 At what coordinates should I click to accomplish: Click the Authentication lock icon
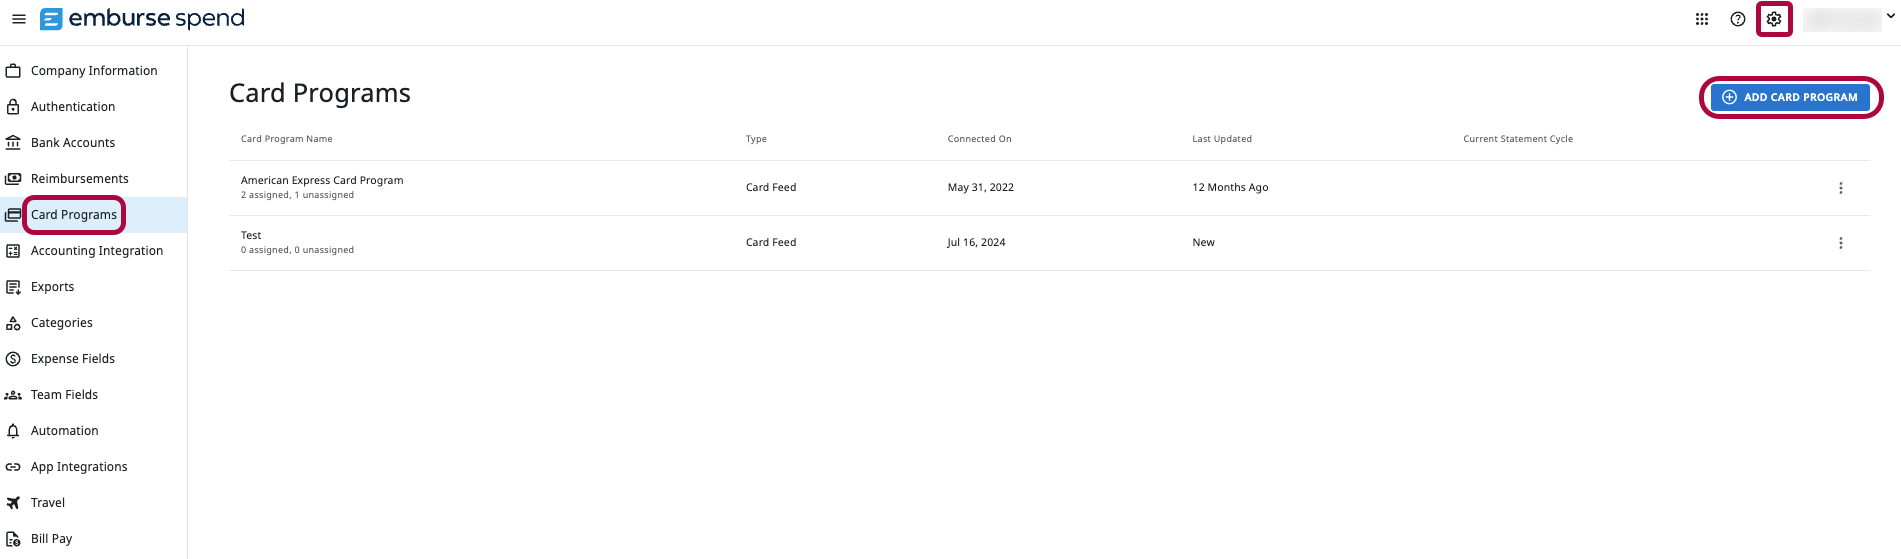point(13,107)
